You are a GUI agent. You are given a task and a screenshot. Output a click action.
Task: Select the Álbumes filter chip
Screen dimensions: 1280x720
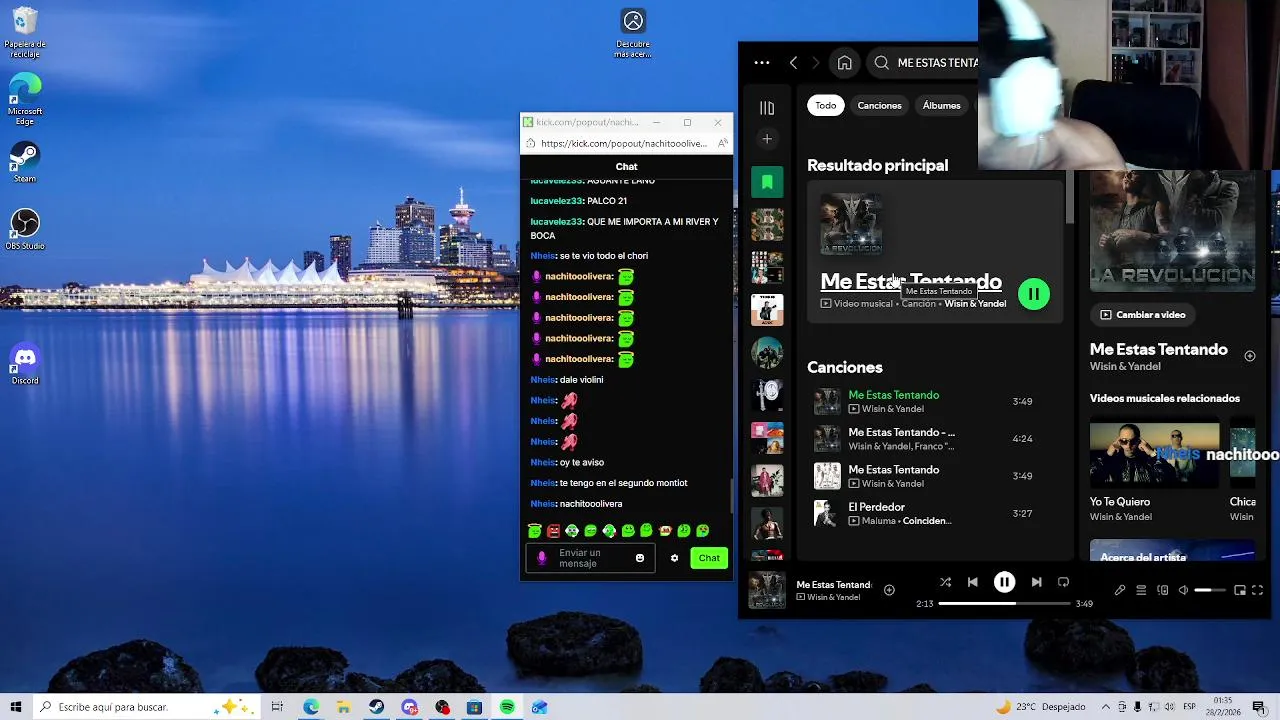point(941,105)
